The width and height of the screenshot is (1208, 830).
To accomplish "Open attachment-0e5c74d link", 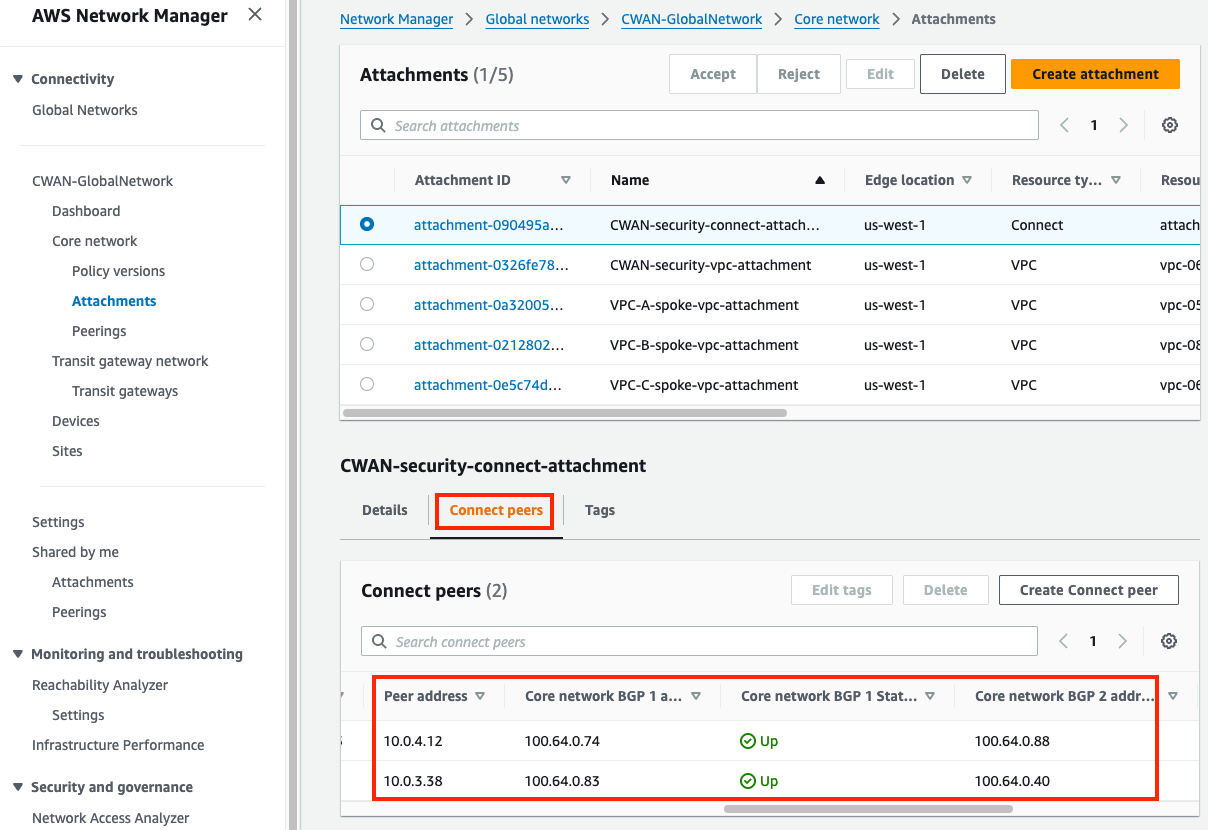I will click(x=488, y=385).
